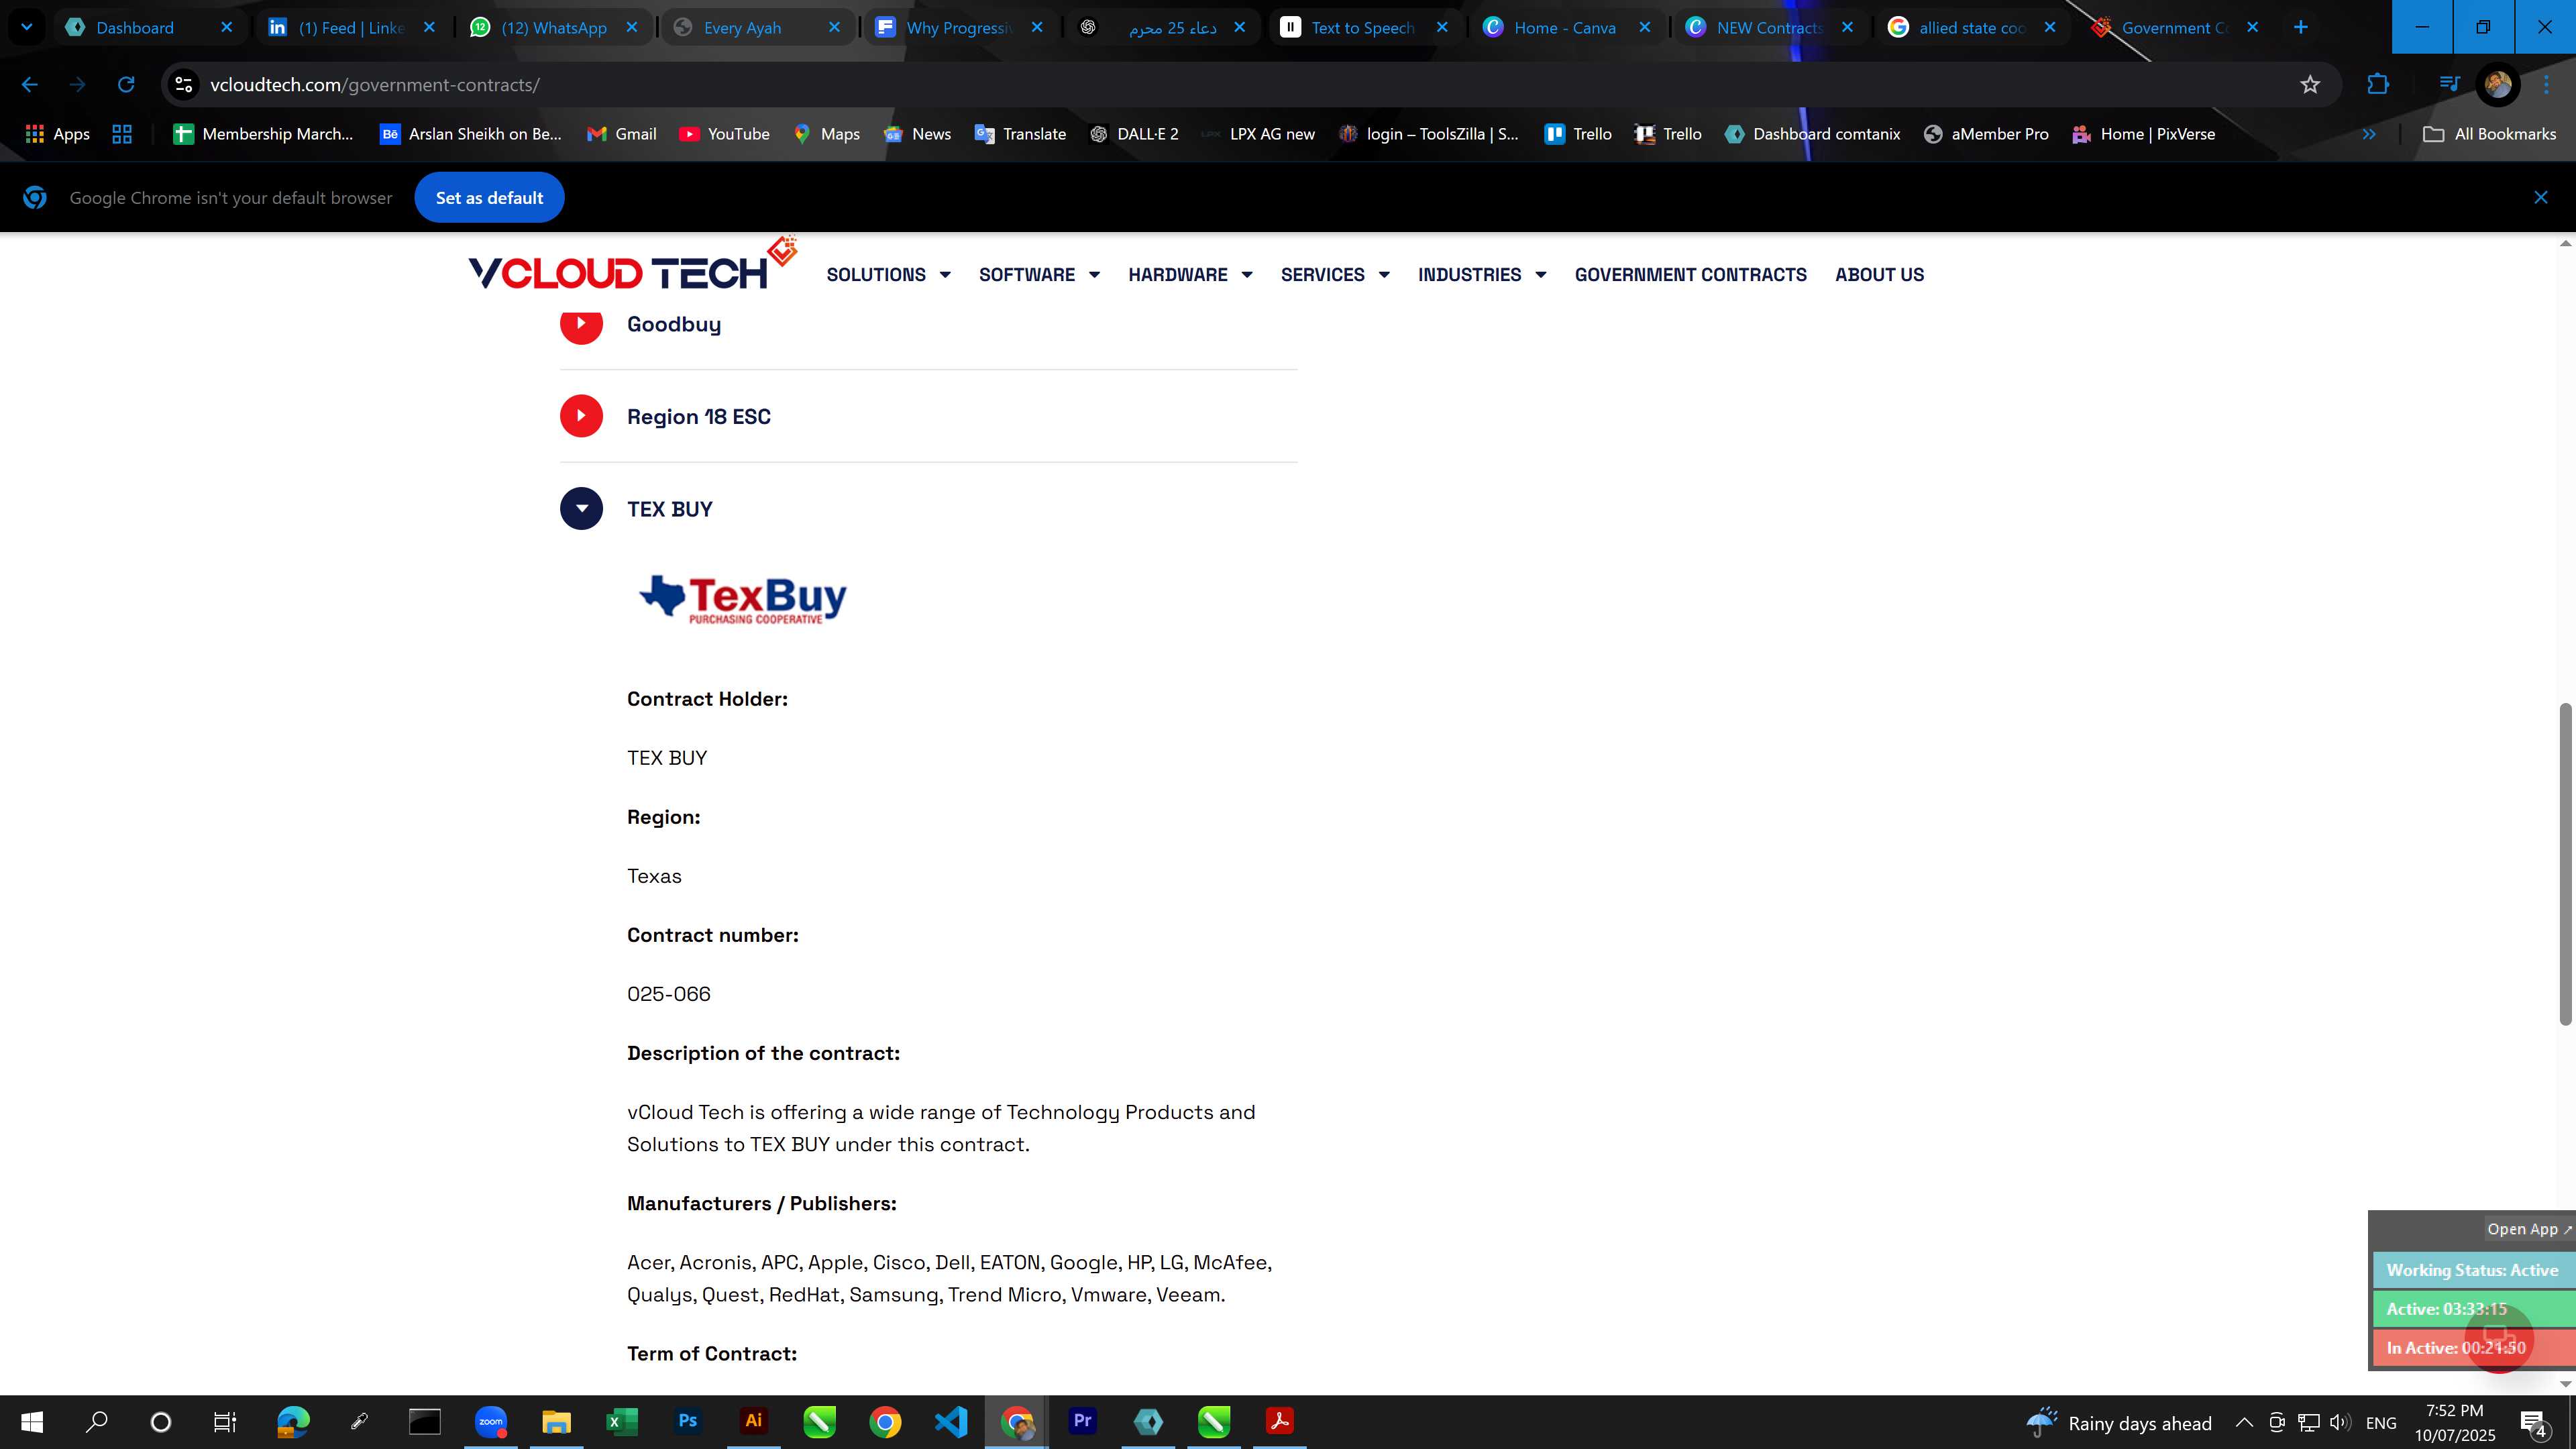Image resolution: width=2576 pixels, height=1449 pixels.
Task: Open Visual Studio Code from taskbar
Action: (951, 1422)
